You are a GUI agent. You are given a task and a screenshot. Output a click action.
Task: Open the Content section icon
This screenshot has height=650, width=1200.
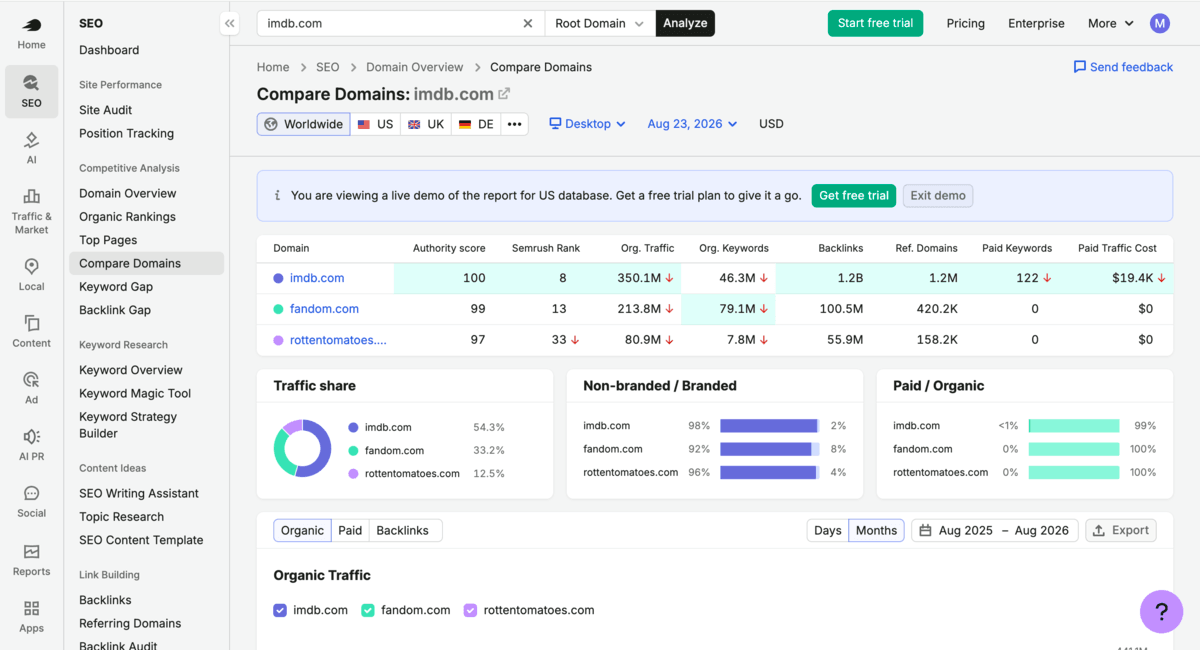[x=31, y=332]
